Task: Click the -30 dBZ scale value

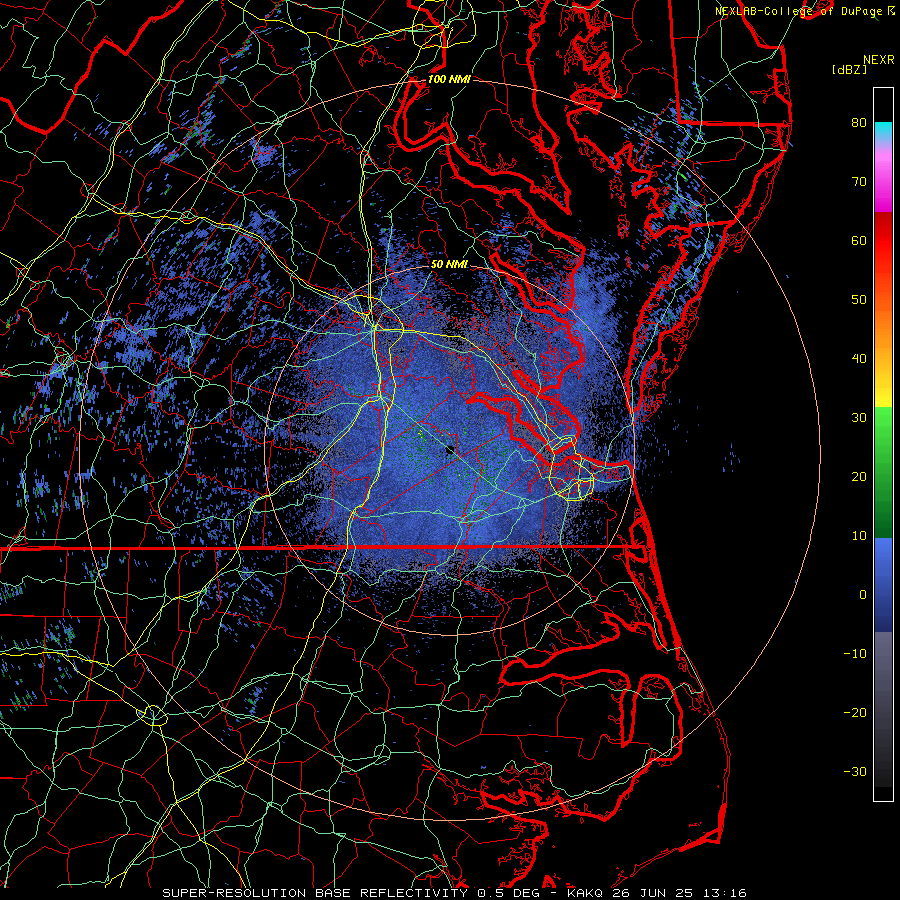Action: 855,771
